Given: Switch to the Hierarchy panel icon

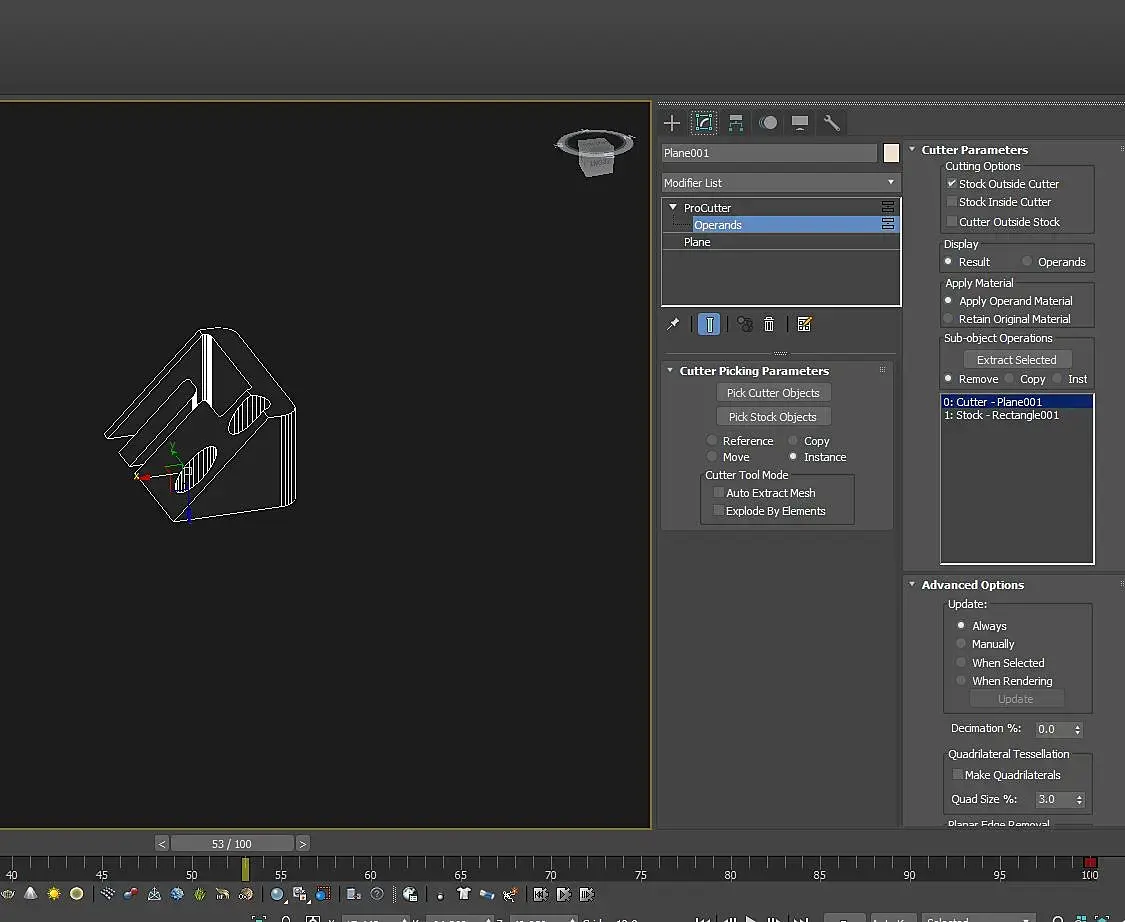Looking at the screenshot, I should (x=736, y=123).
